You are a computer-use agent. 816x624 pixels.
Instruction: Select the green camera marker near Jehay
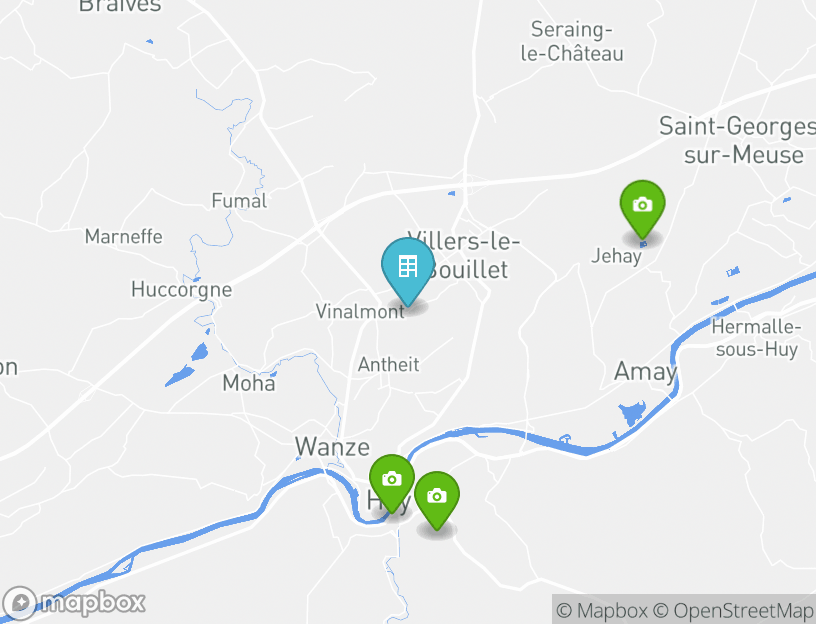(x=643, y=209)
